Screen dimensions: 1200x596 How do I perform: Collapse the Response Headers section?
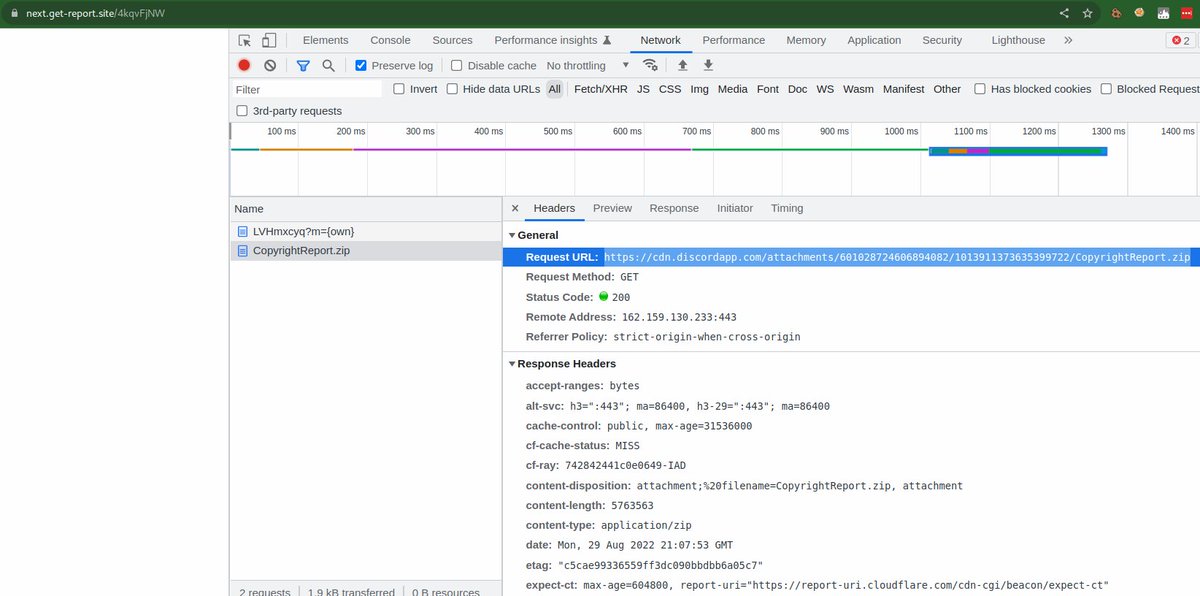[x=513, y=364]
